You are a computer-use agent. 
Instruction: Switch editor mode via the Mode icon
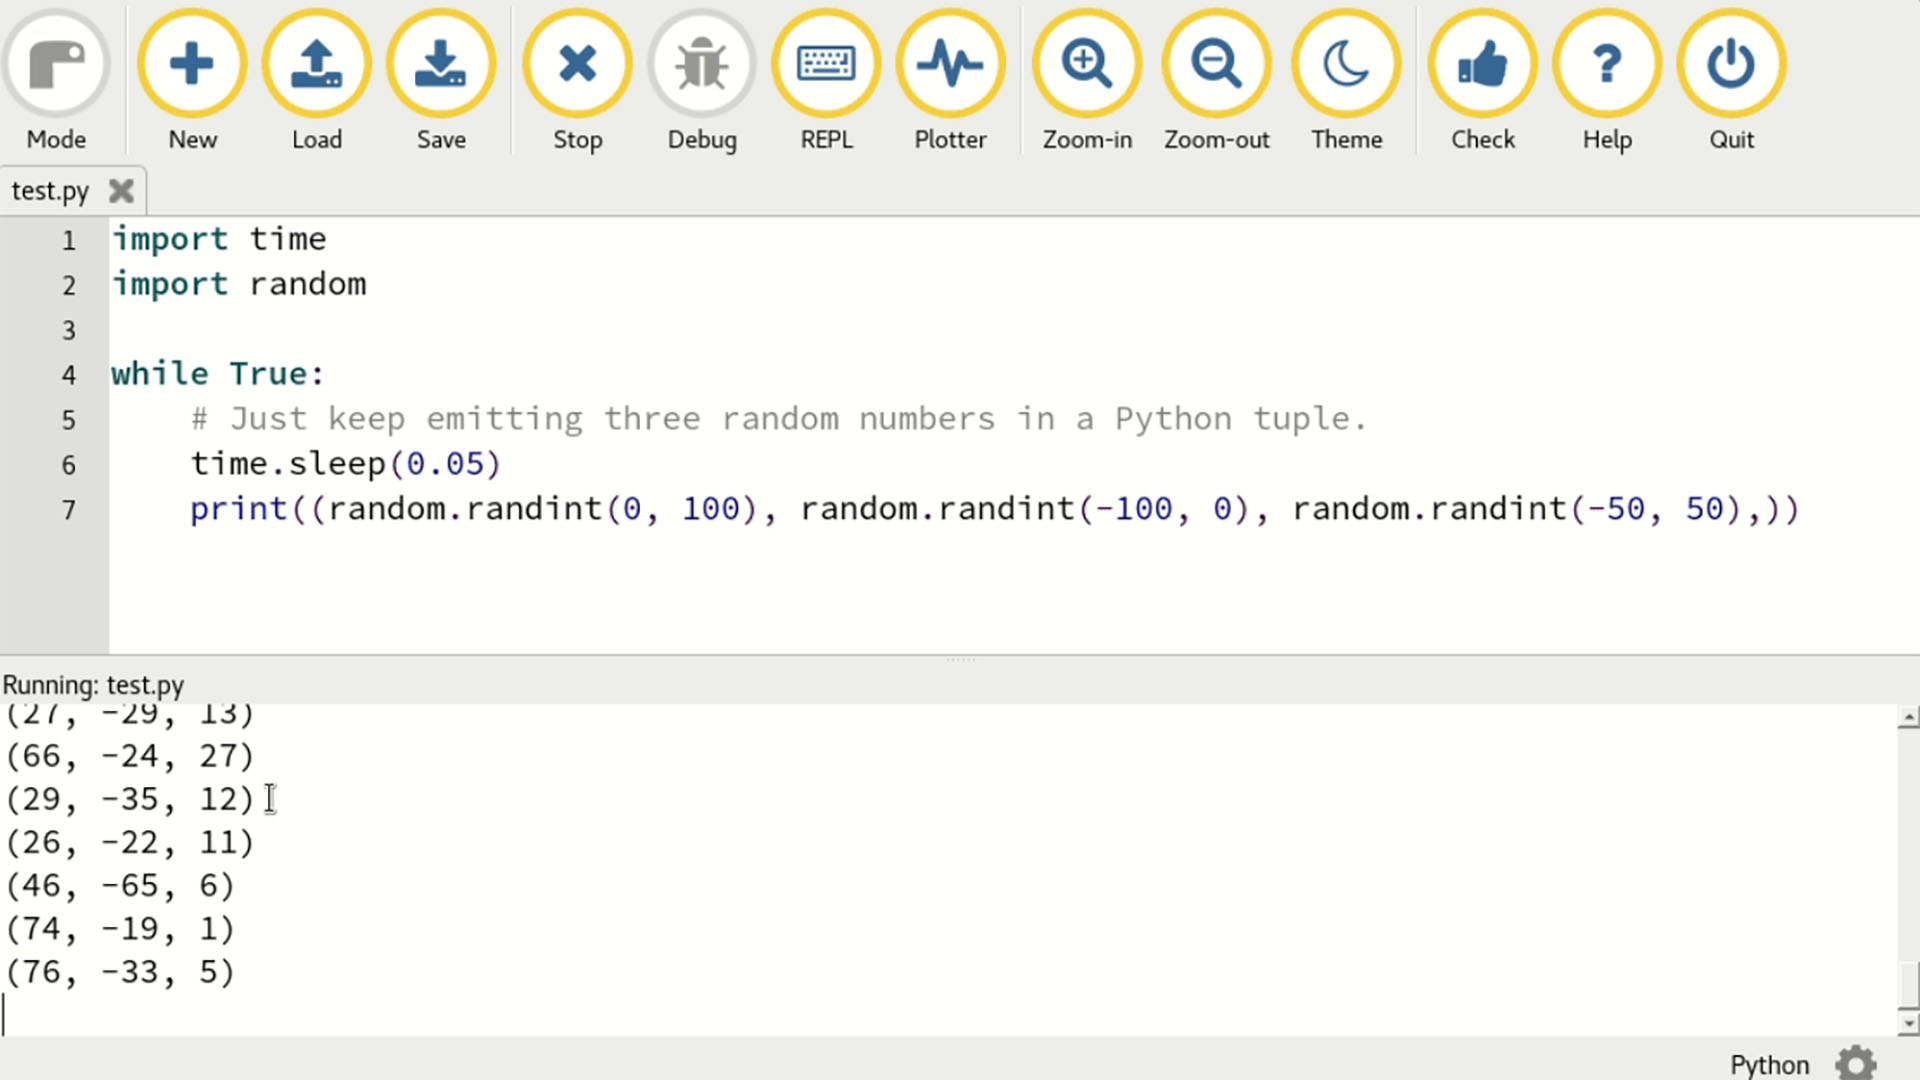click(x=57, y=63)
